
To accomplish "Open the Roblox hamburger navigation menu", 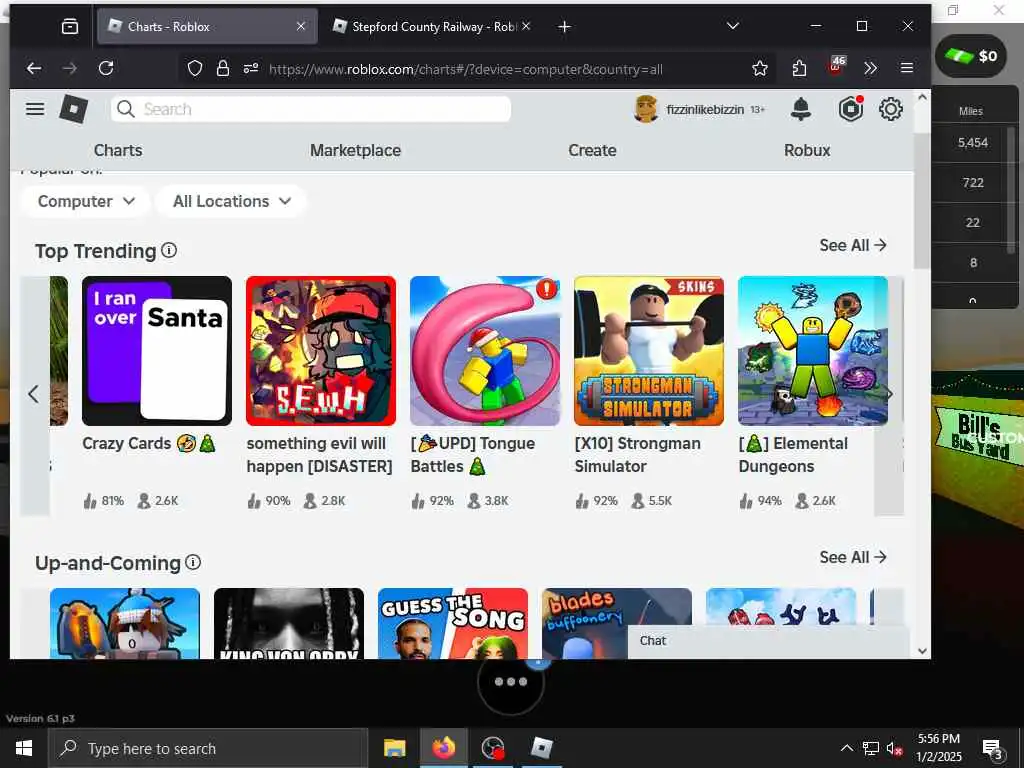I will pos(35,109).
